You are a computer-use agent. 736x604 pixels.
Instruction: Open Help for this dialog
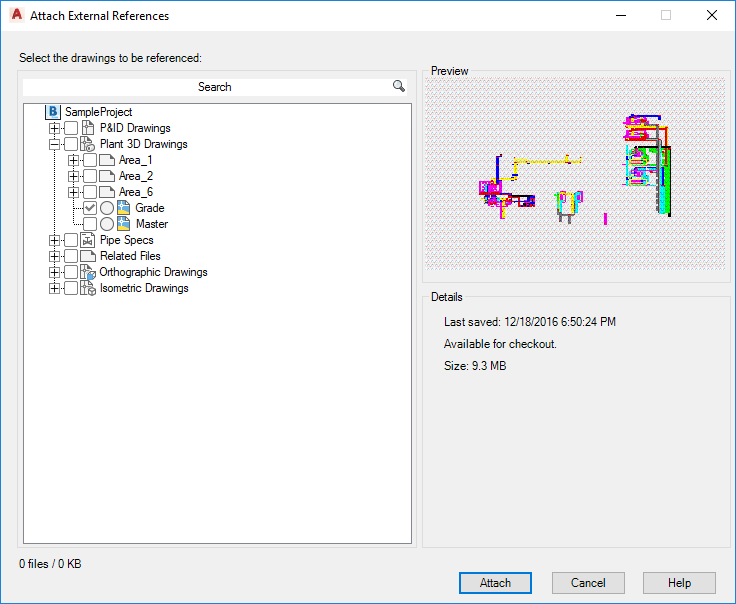679,582
